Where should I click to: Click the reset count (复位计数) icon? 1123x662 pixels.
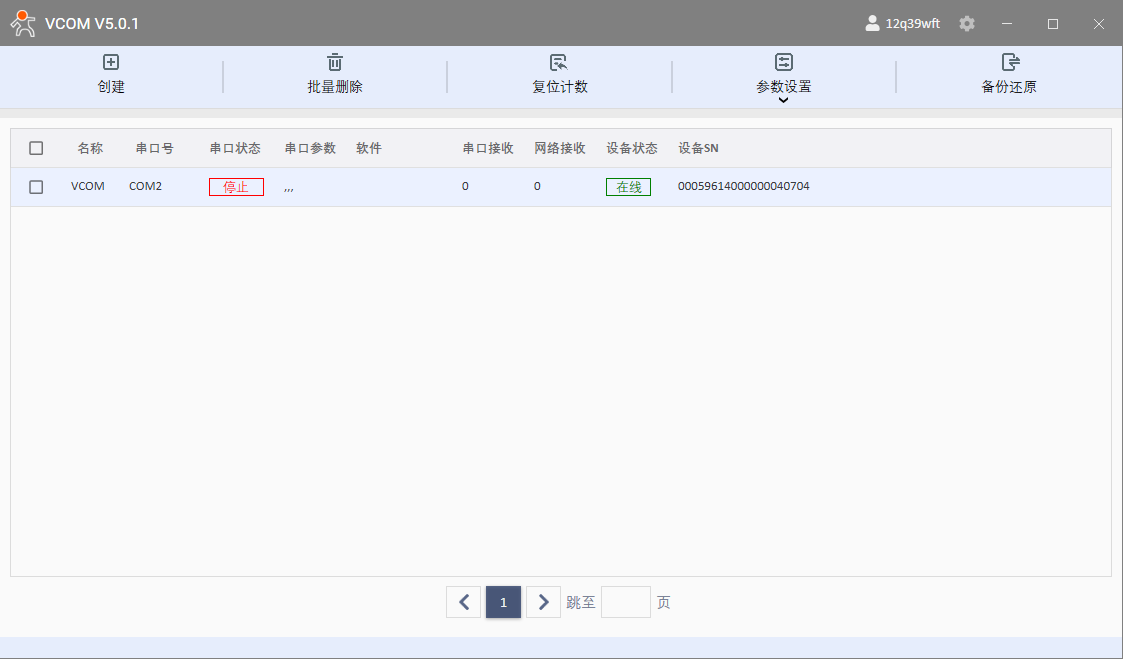tap(559, 62)
